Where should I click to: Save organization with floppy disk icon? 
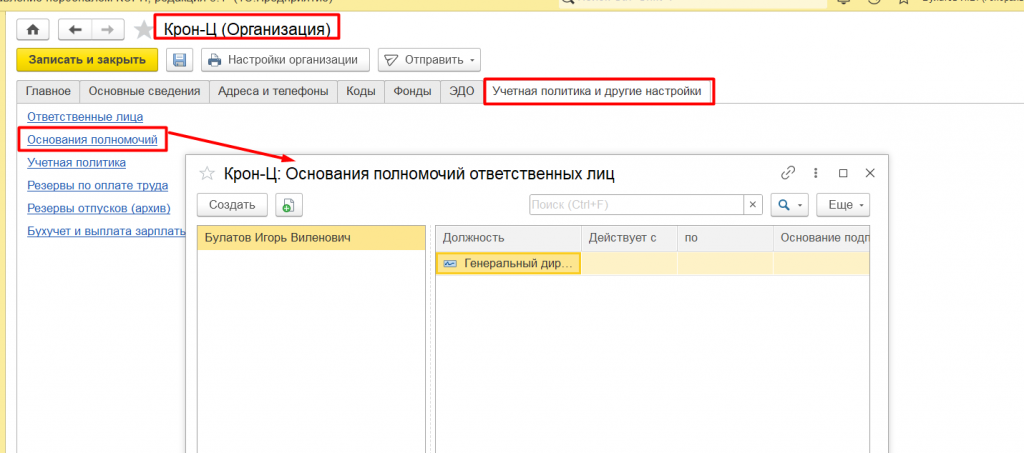point(179,60)
